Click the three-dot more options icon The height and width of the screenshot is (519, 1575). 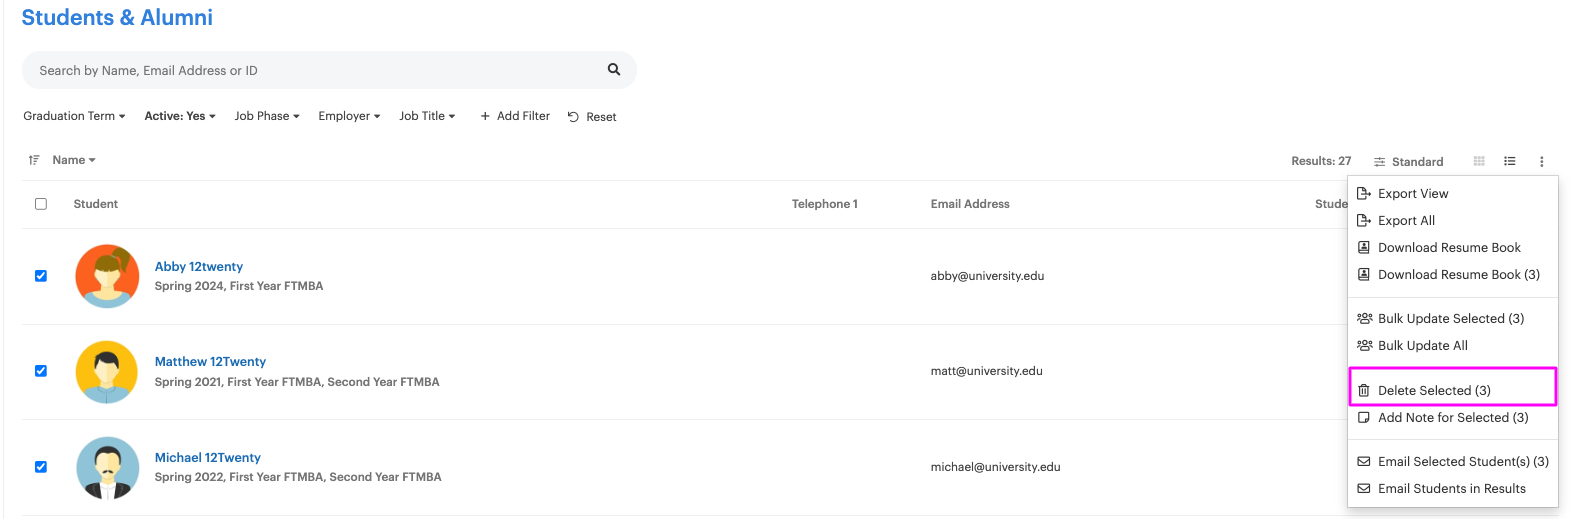1541,161
